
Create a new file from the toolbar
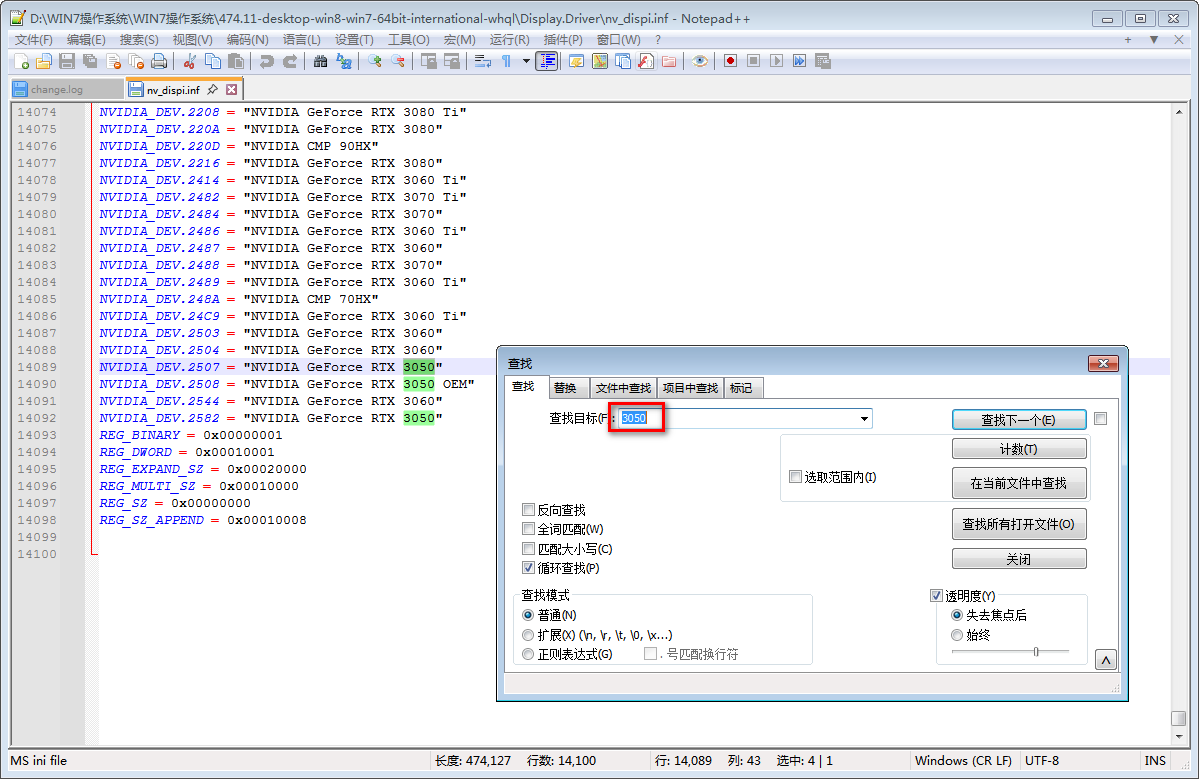[21, 61]
